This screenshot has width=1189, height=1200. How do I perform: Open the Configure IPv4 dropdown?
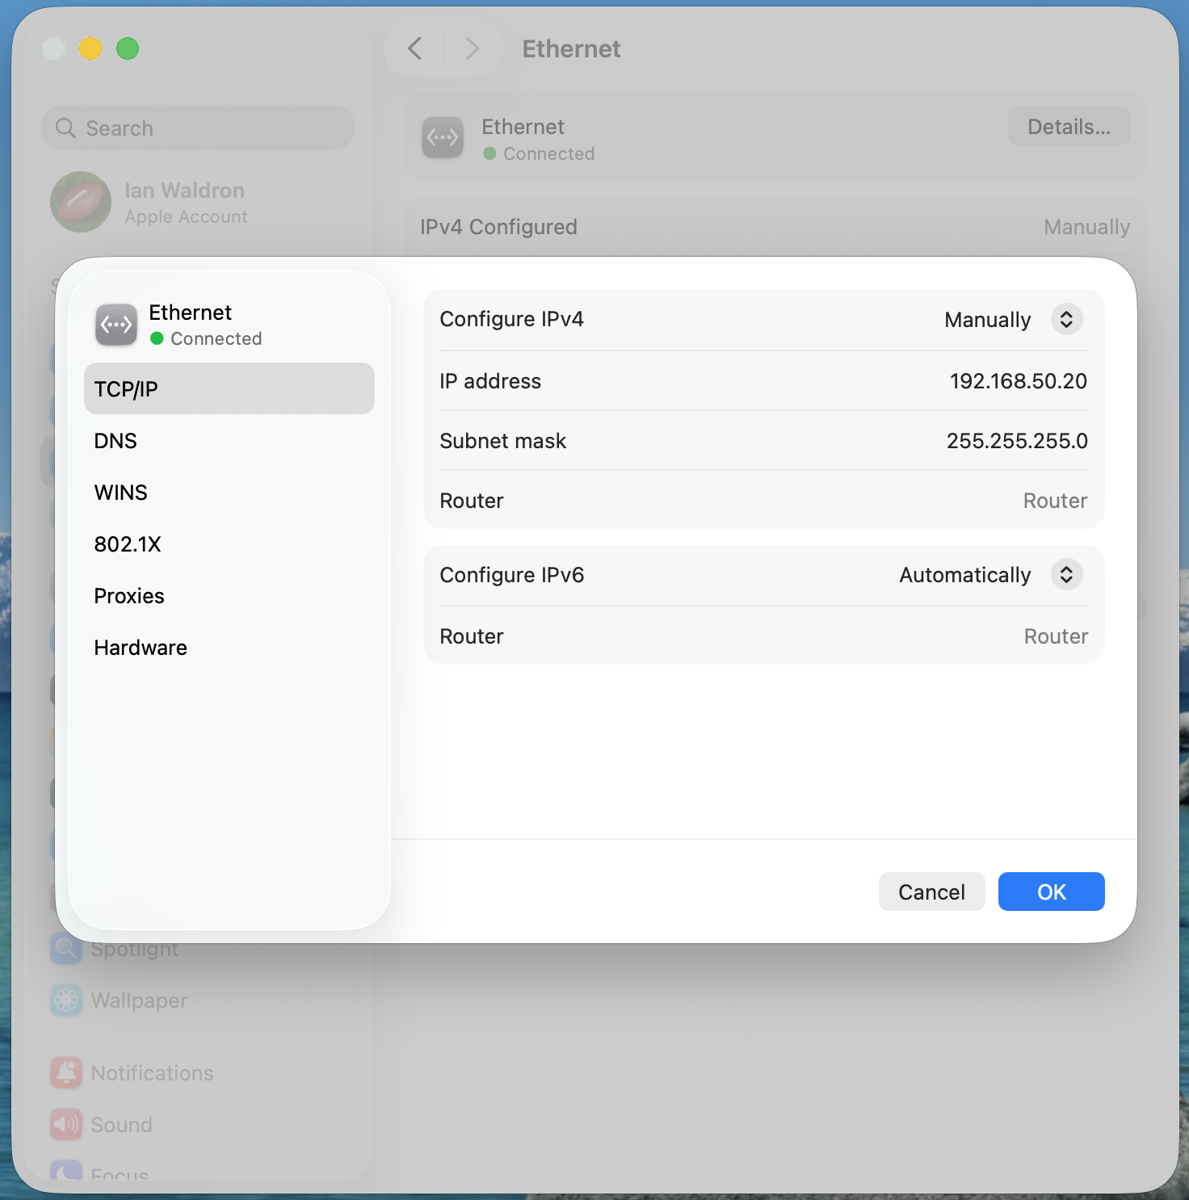coord(1066,319)
